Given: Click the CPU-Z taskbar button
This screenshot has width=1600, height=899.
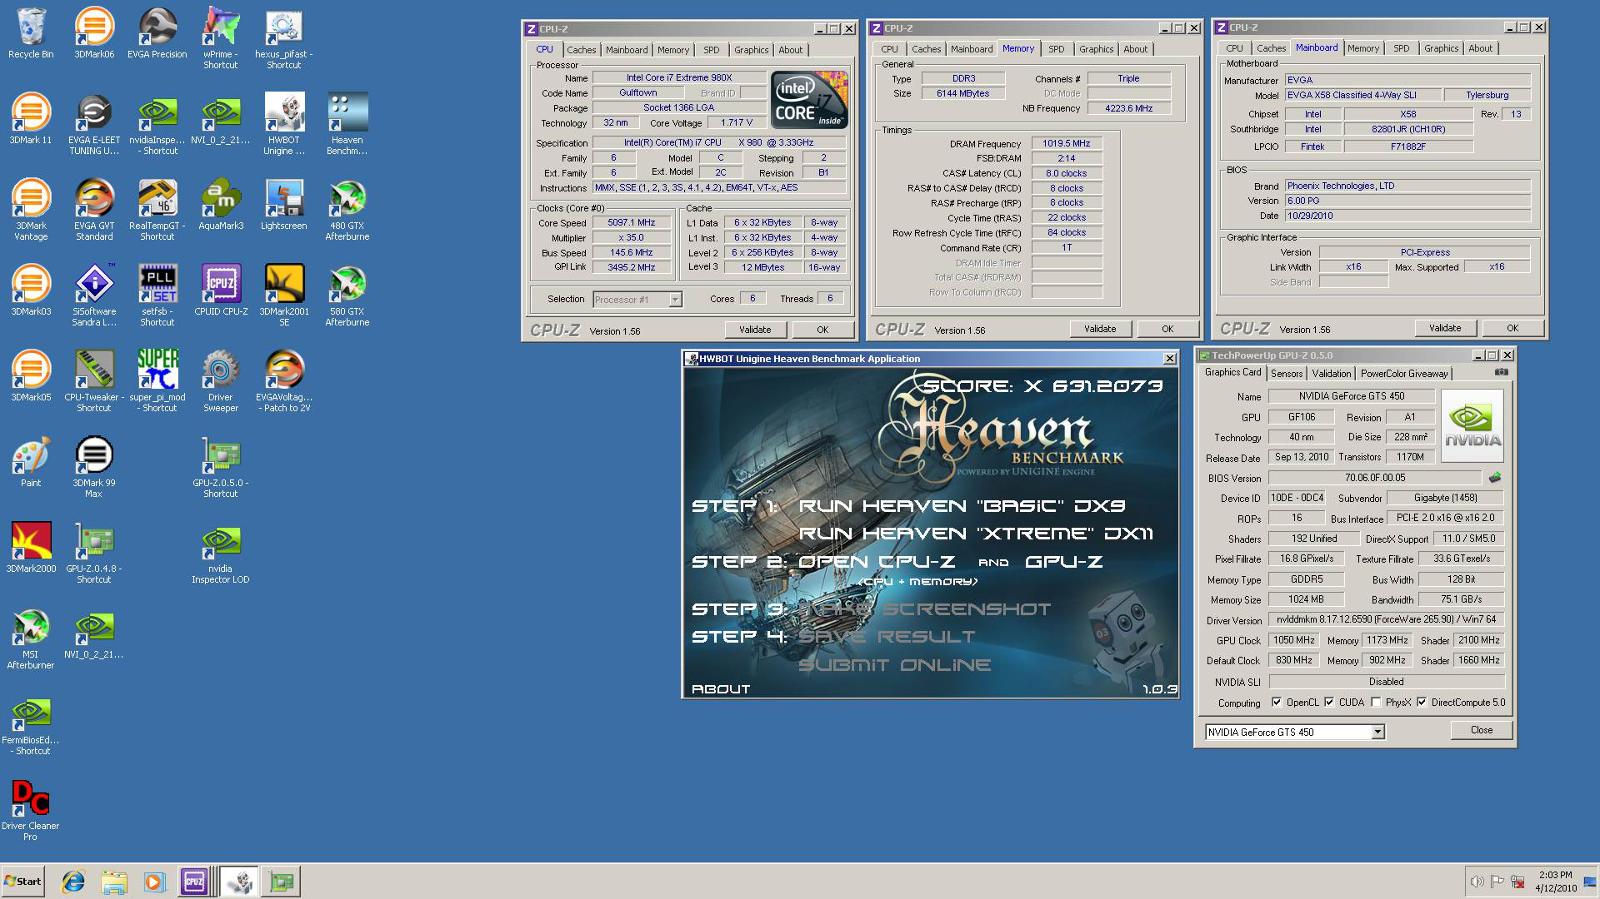Looking at the screenshot, I should (194, 881).
